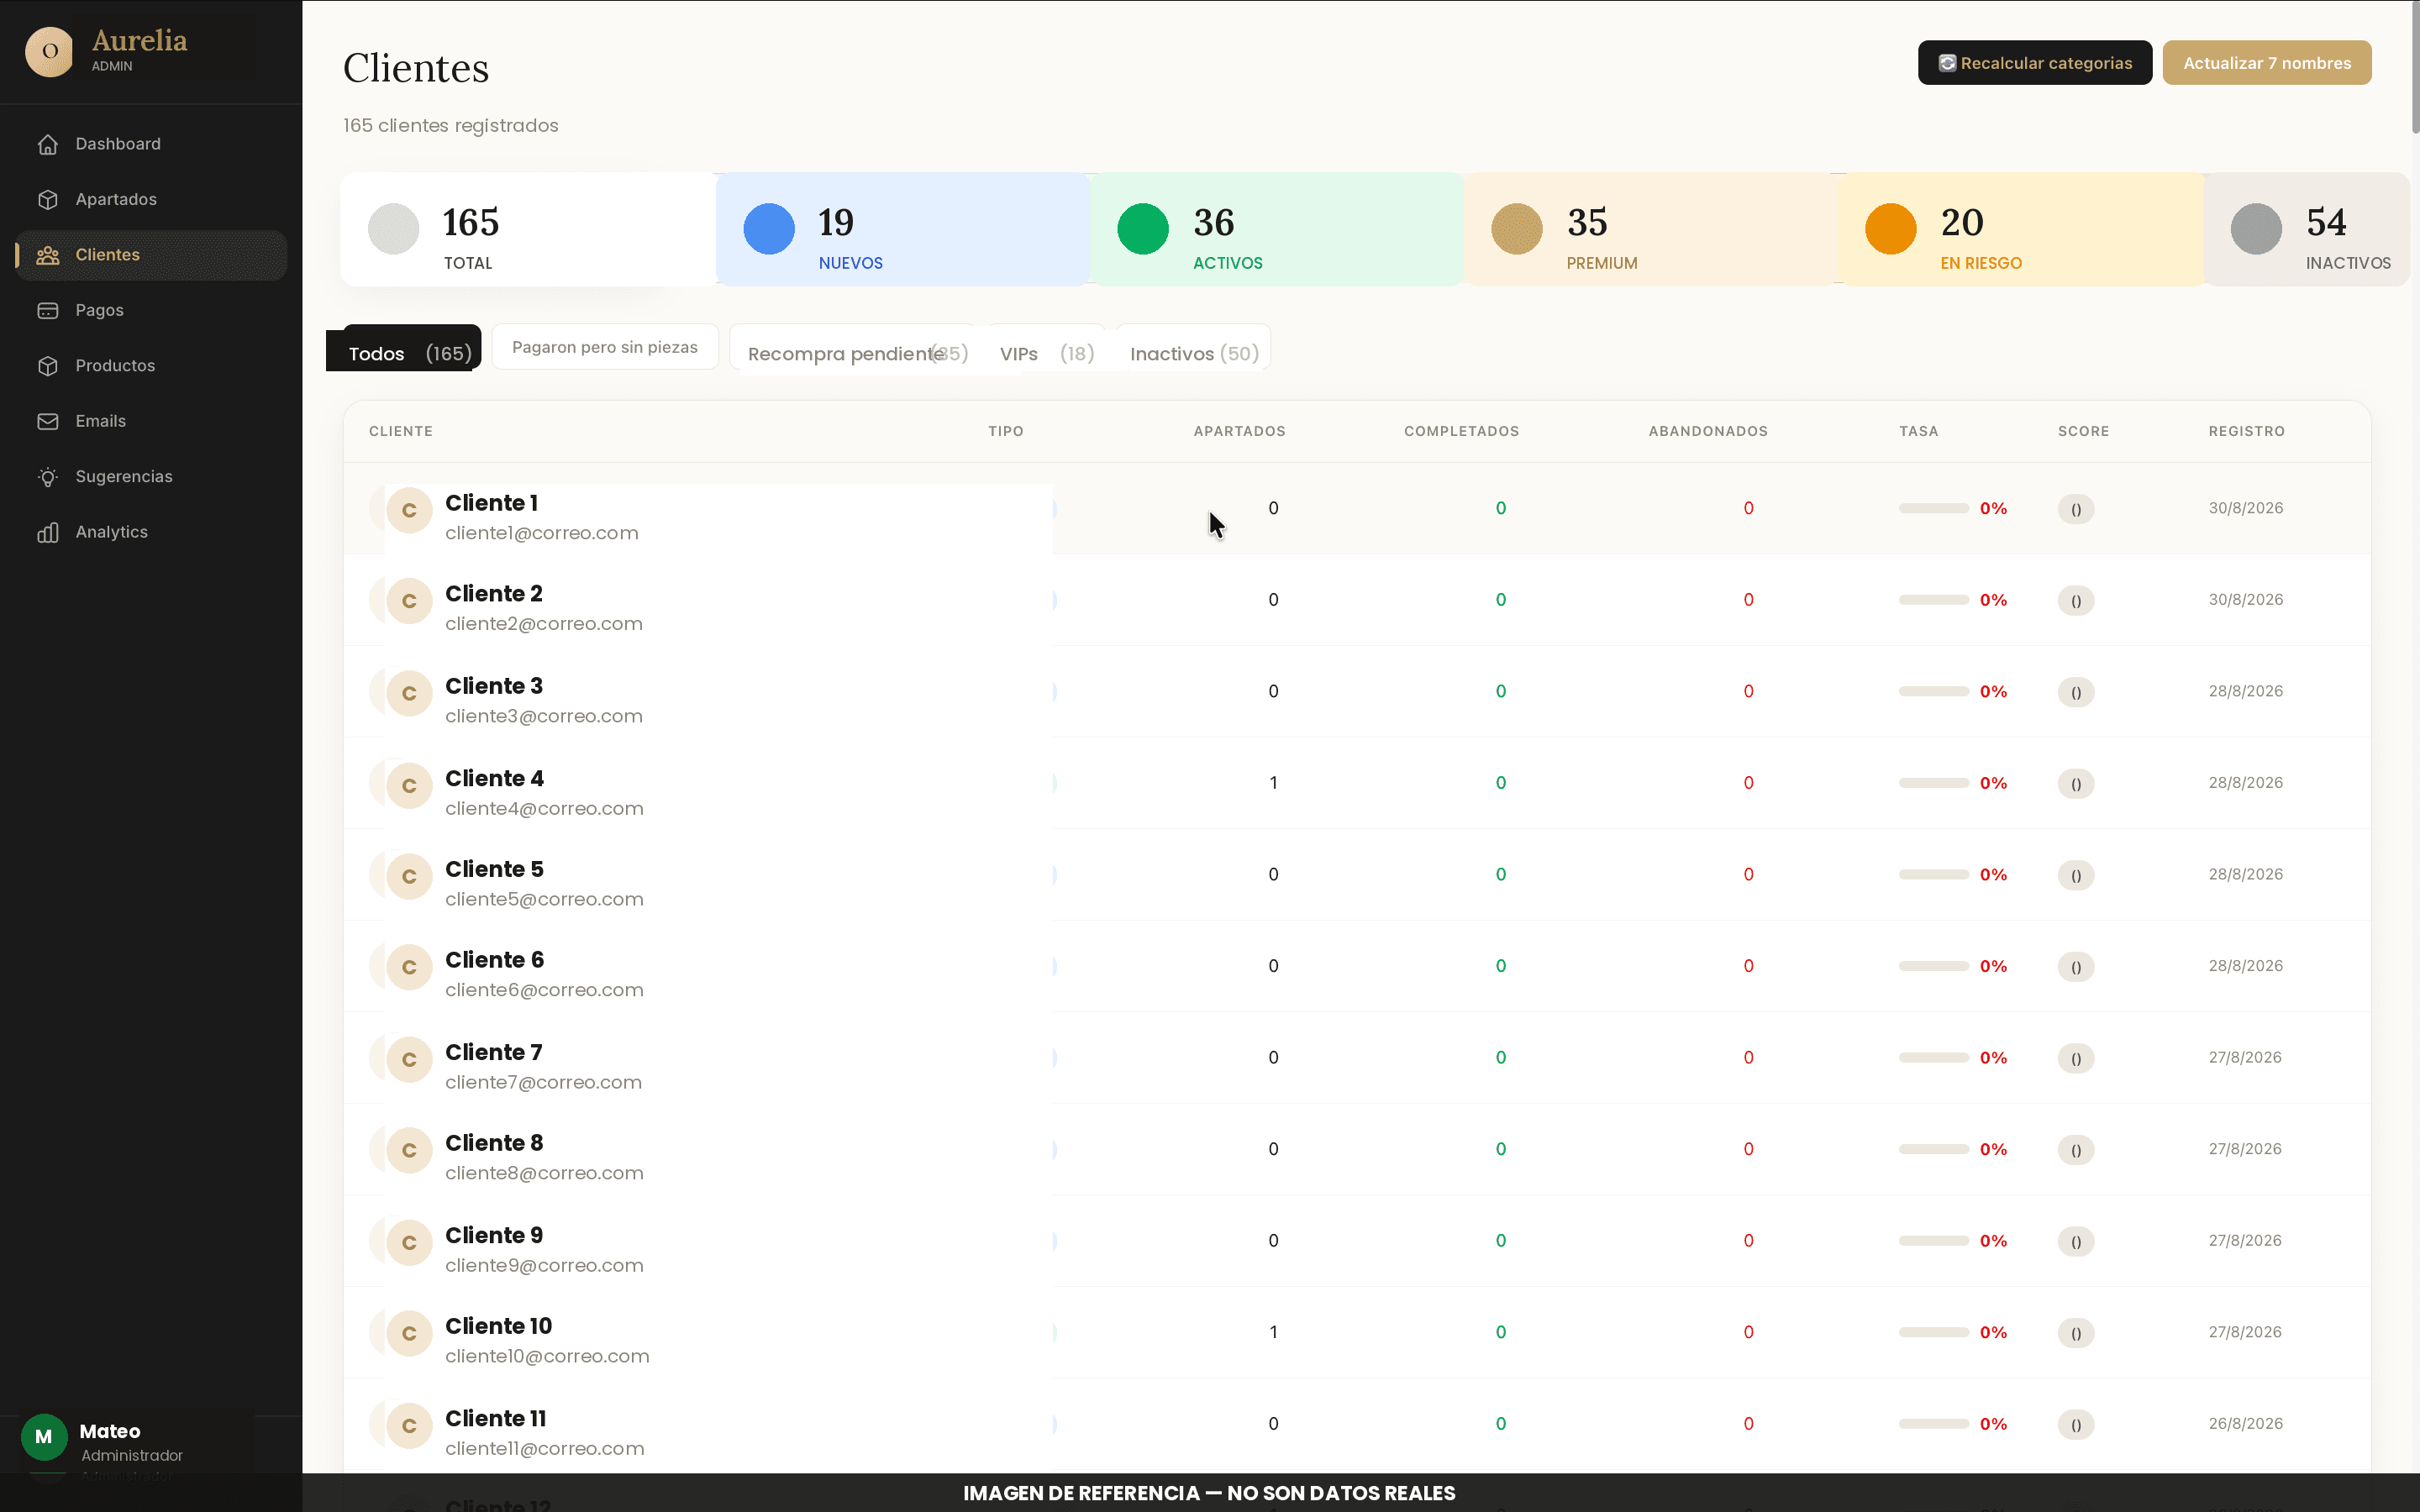Click Cliente 1 avatar circle

point(409,510)
